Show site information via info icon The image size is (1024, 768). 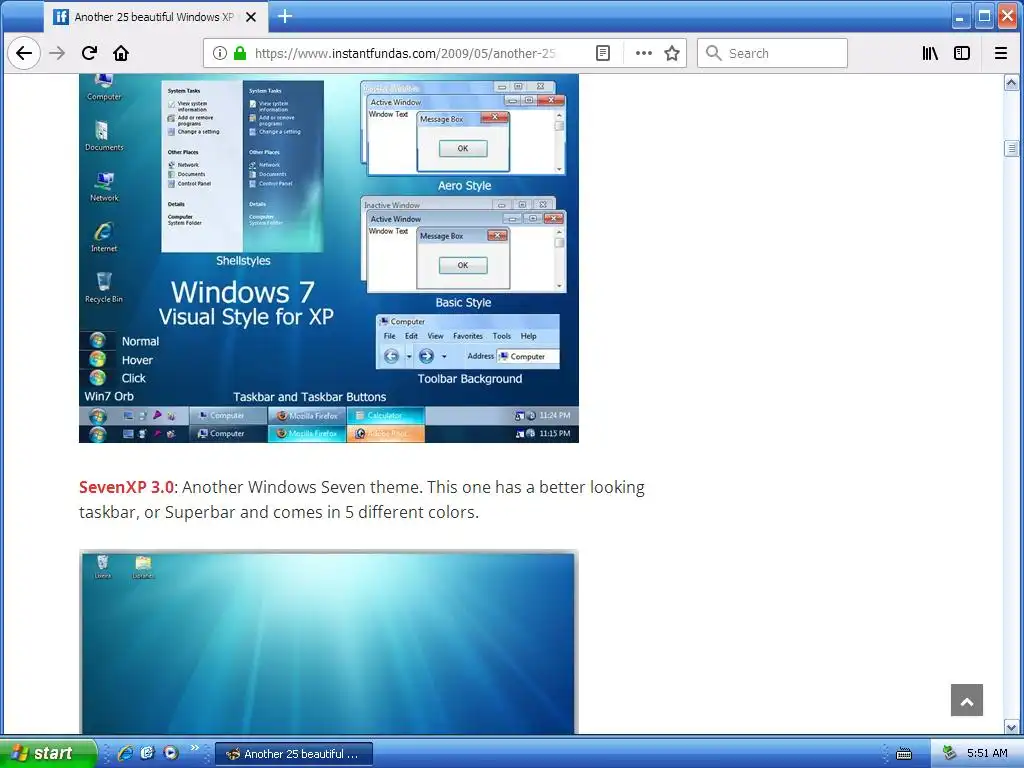click(x=220, y=53)
